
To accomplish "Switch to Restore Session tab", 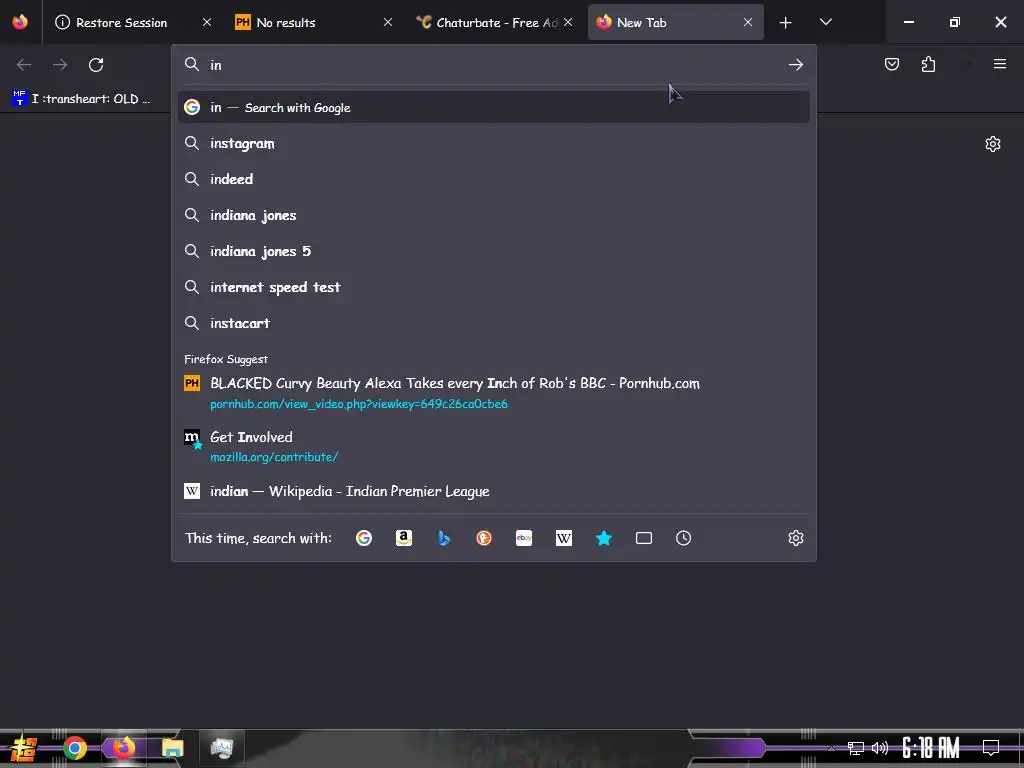I will pyautogui.click(x=131, y=23).
